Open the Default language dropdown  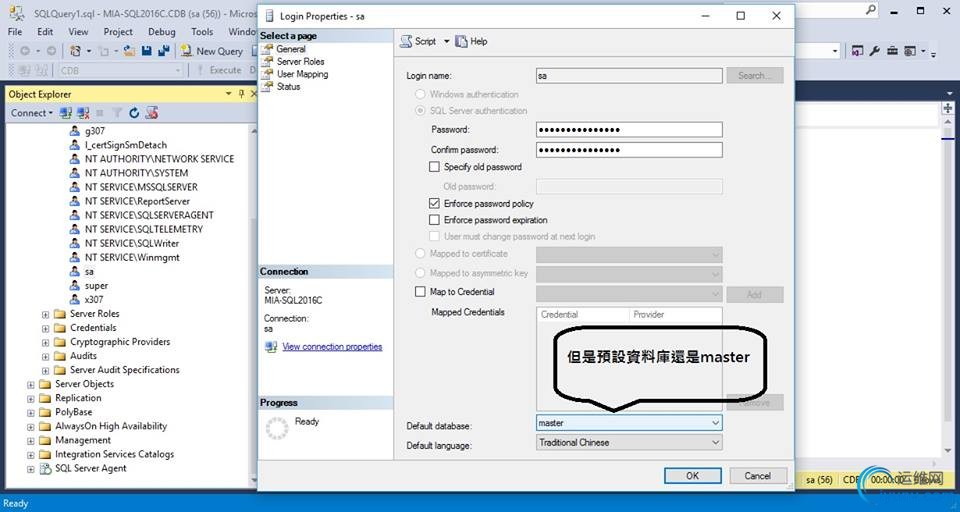pos(715,442)
